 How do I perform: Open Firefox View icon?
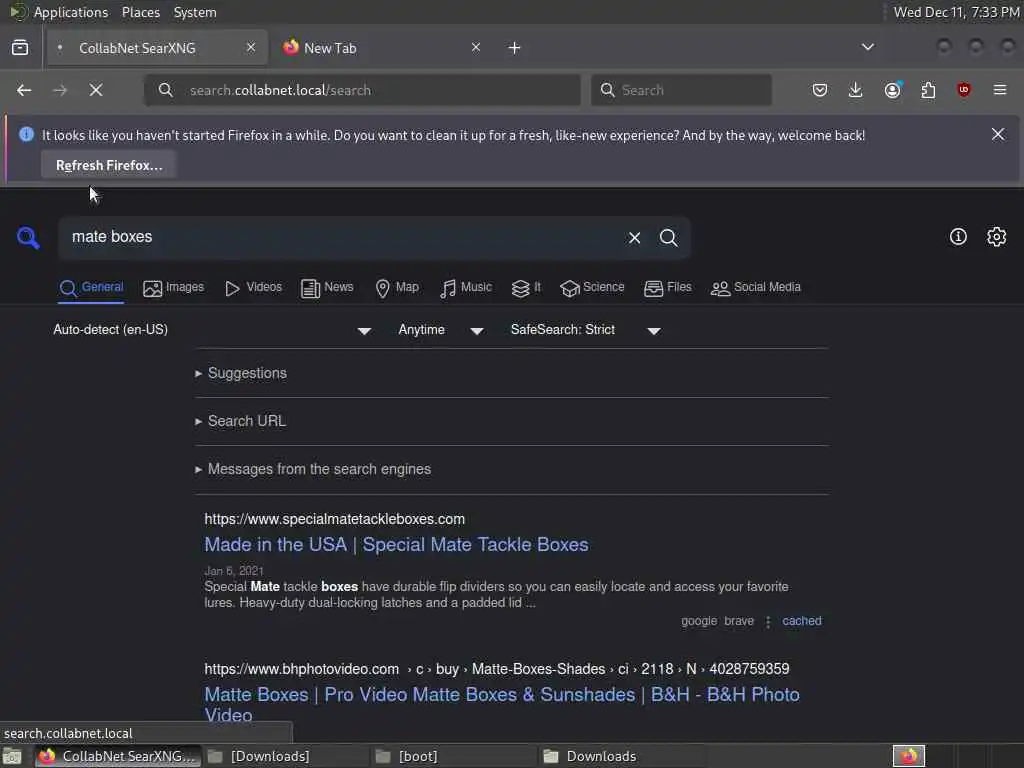[20, 48]
